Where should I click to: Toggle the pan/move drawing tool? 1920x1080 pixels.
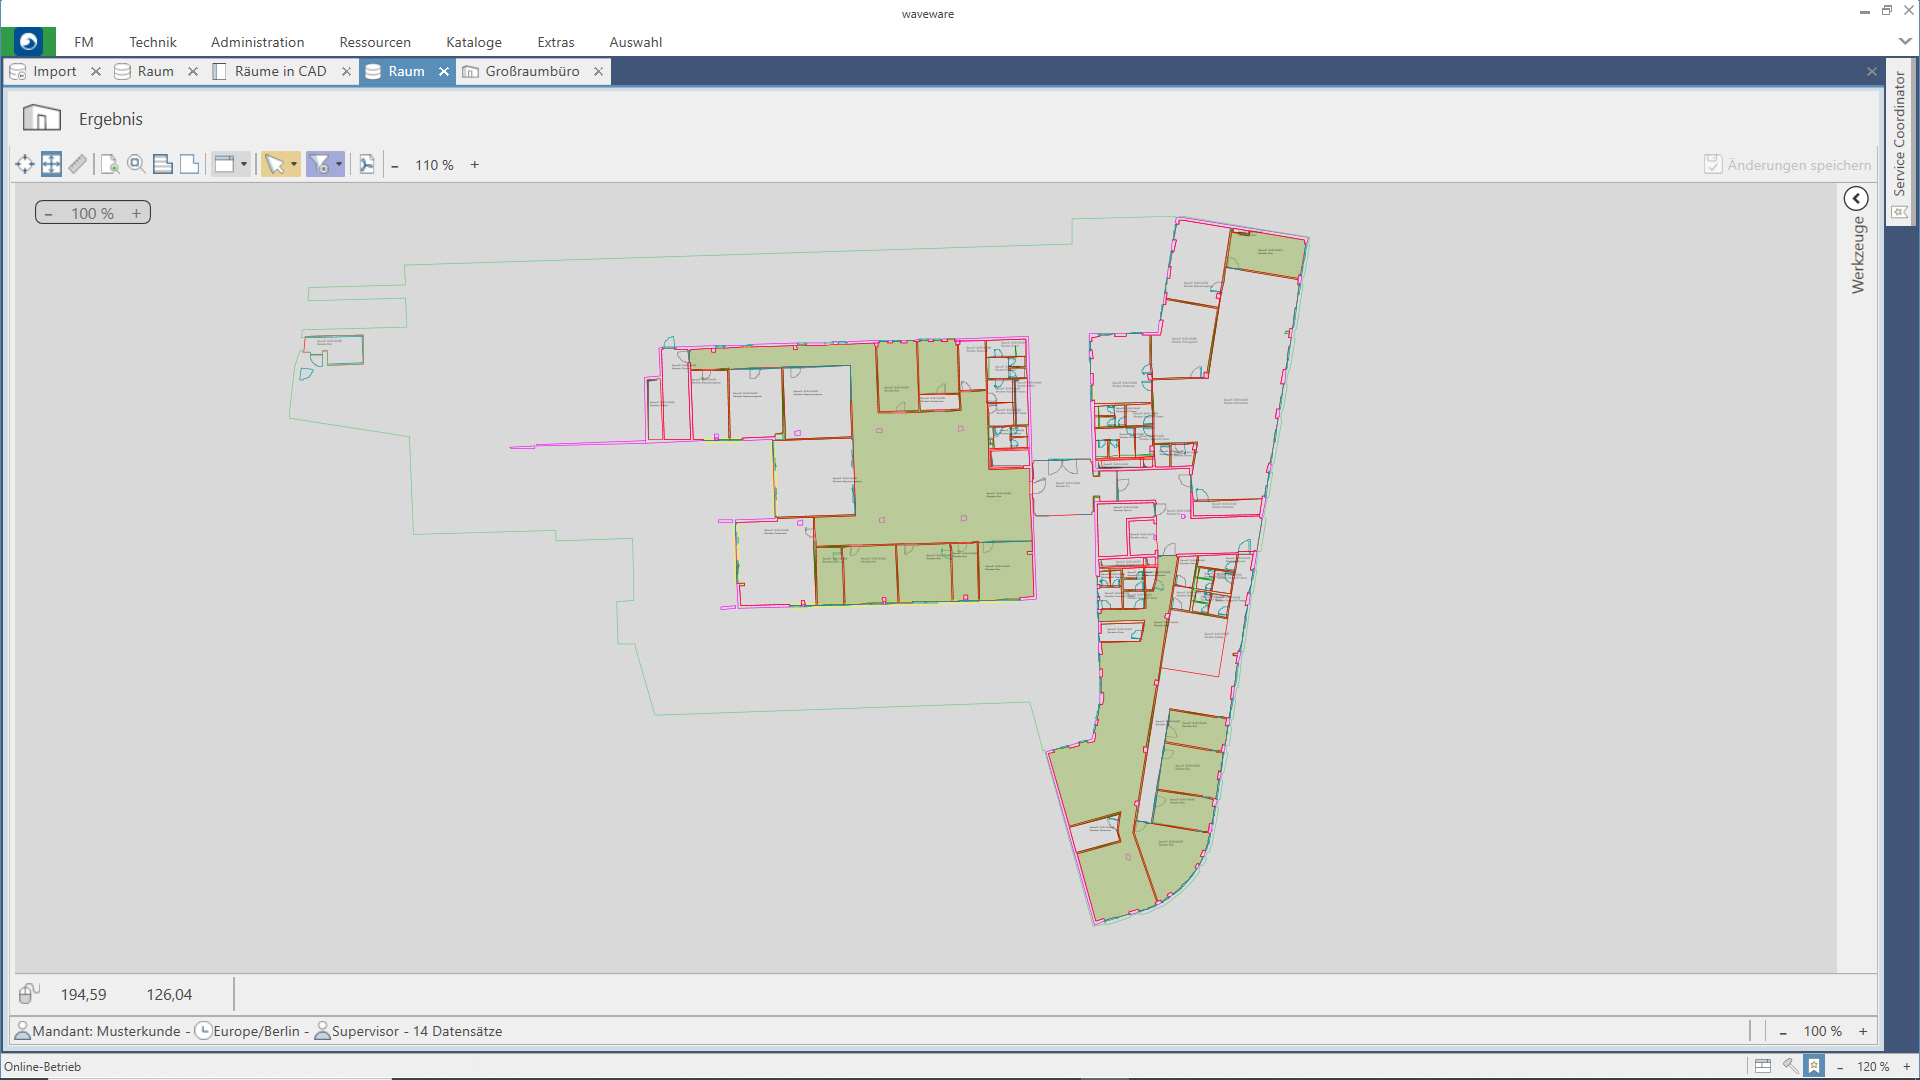pos(51,165)
